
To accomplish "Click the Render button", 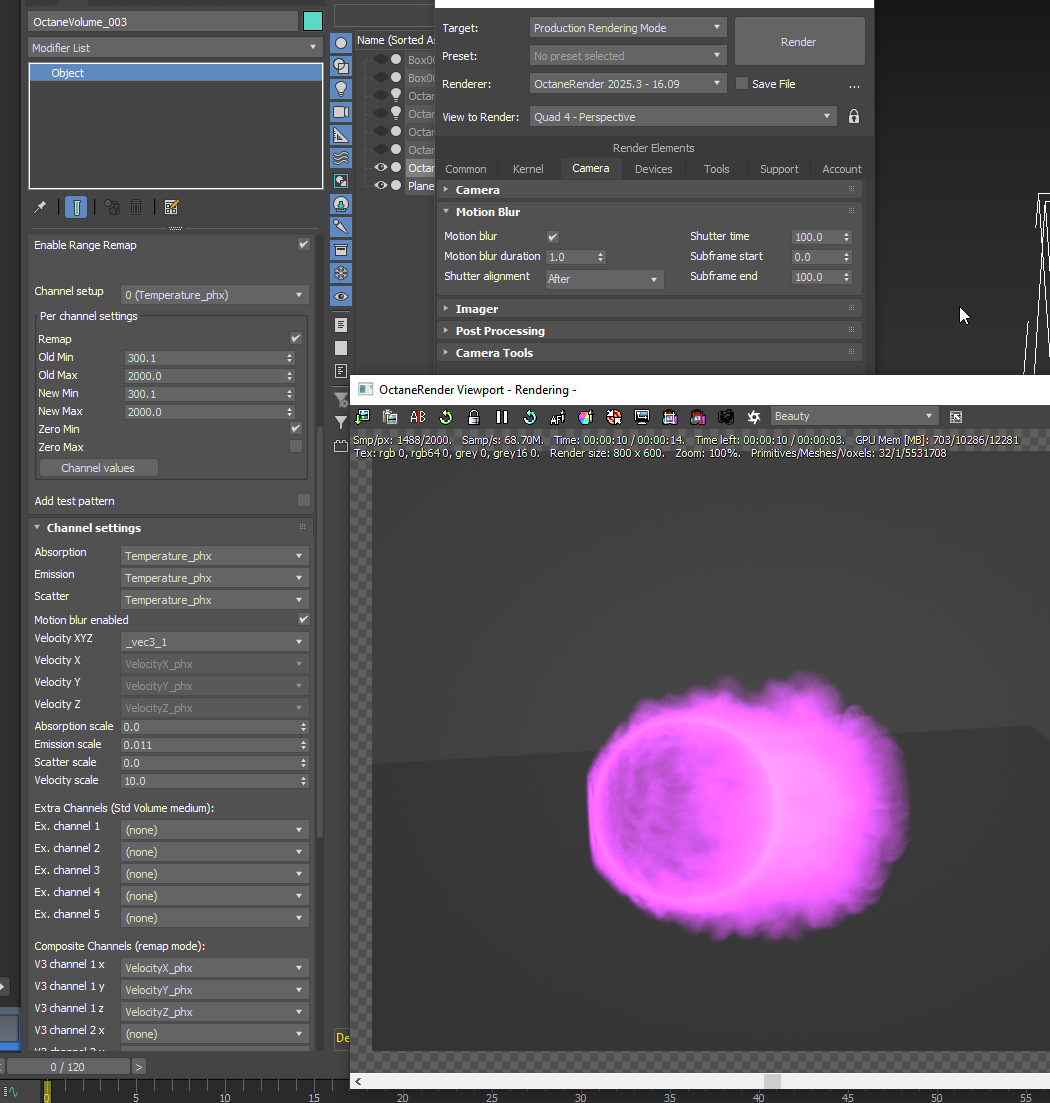I will (799, 42).
